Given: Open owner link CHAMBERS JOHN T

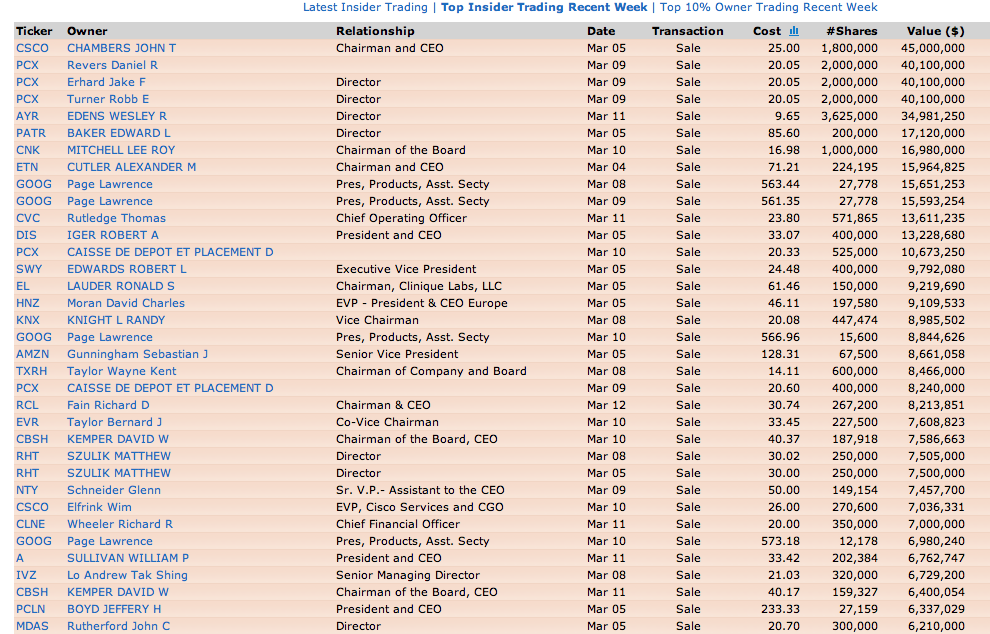Looking at the screenshot, I should tap(121, 48).
